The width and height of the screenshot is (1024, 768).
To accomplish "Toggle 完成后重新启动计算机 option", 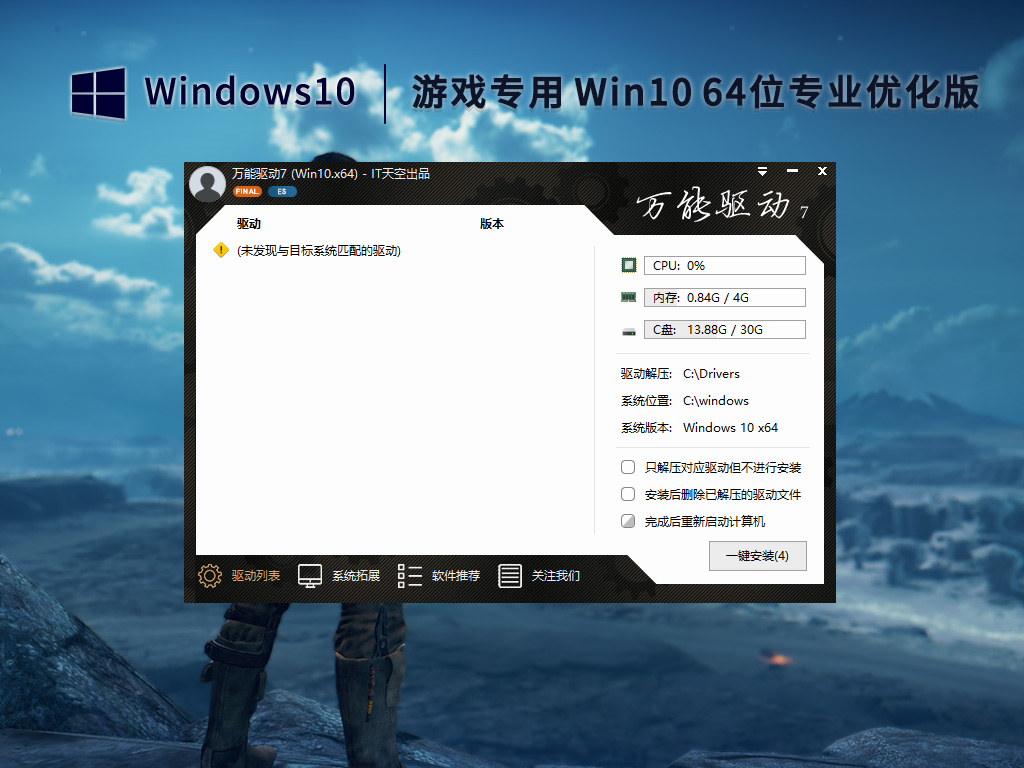I will [628, 520].
